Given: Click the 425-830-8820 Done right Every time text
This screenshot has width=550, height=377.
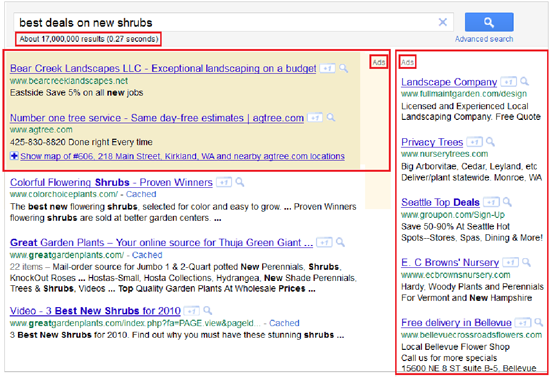Looking at the screenshot, I should (81, 142).
